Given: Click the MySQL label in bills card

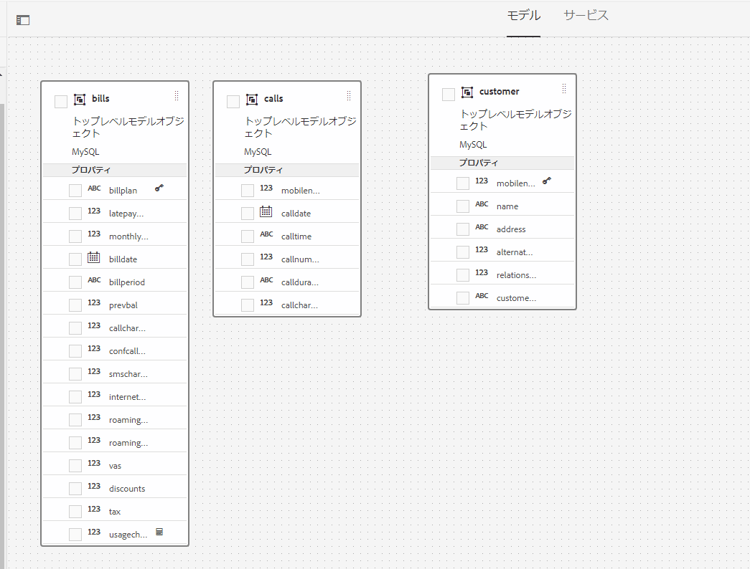Looking at the screenshot, I should tap(85, 152).
